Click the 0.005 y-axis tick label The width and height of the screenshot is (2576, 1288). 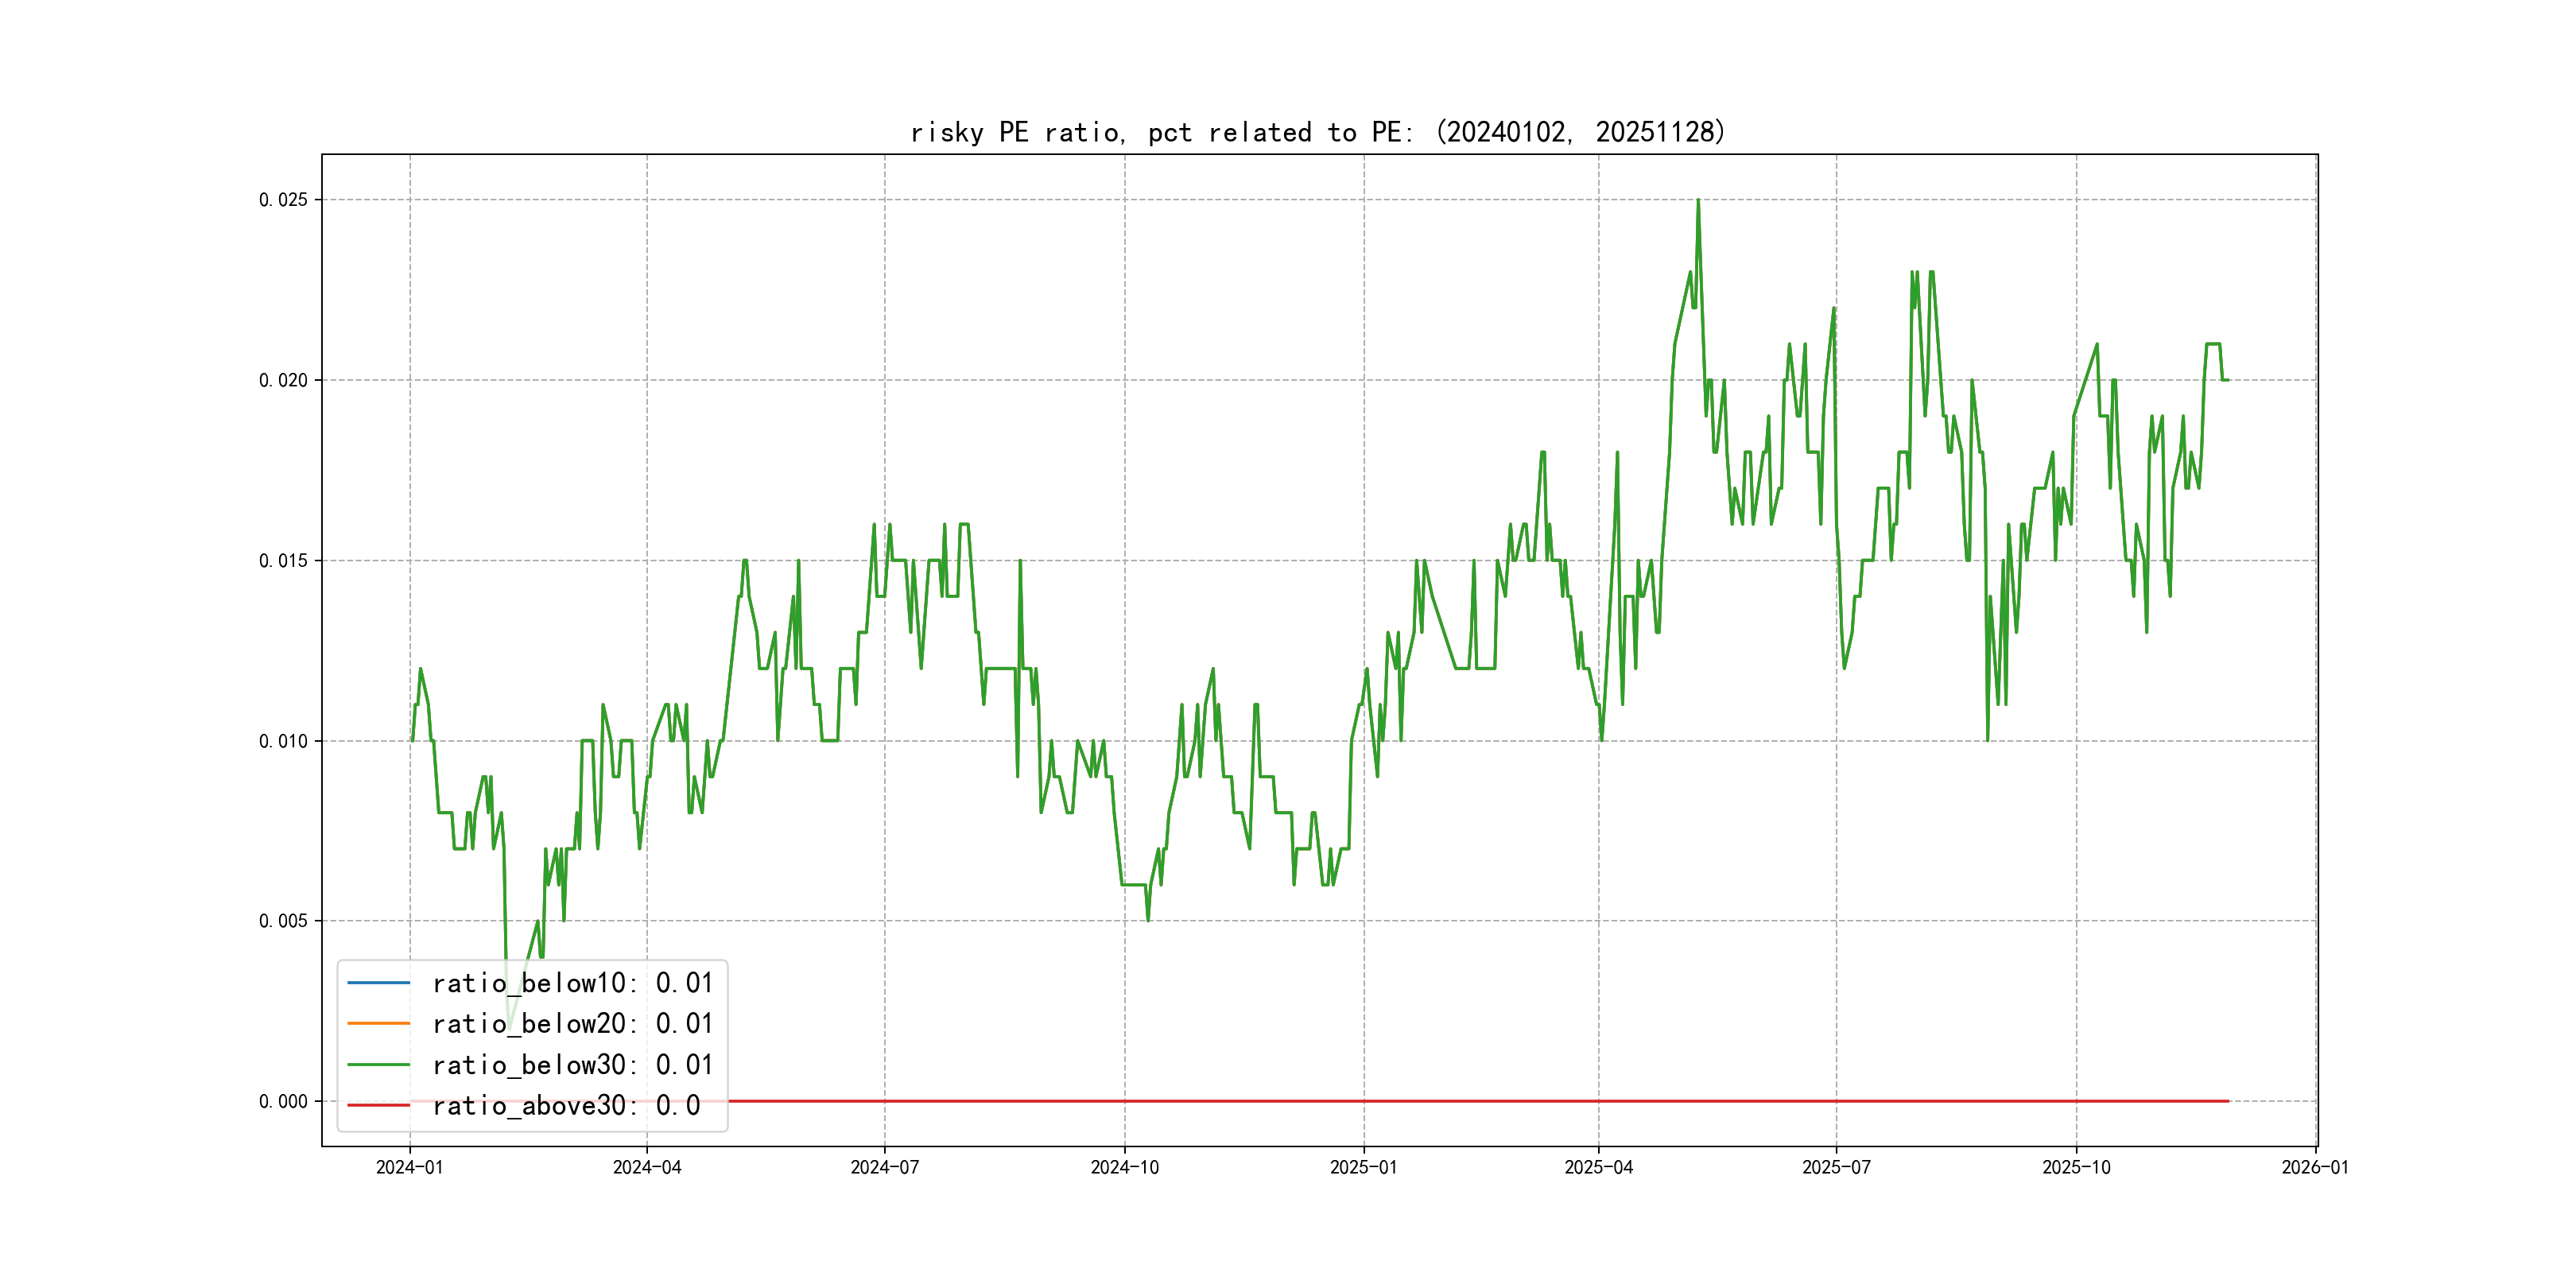[x=283, y=921]
